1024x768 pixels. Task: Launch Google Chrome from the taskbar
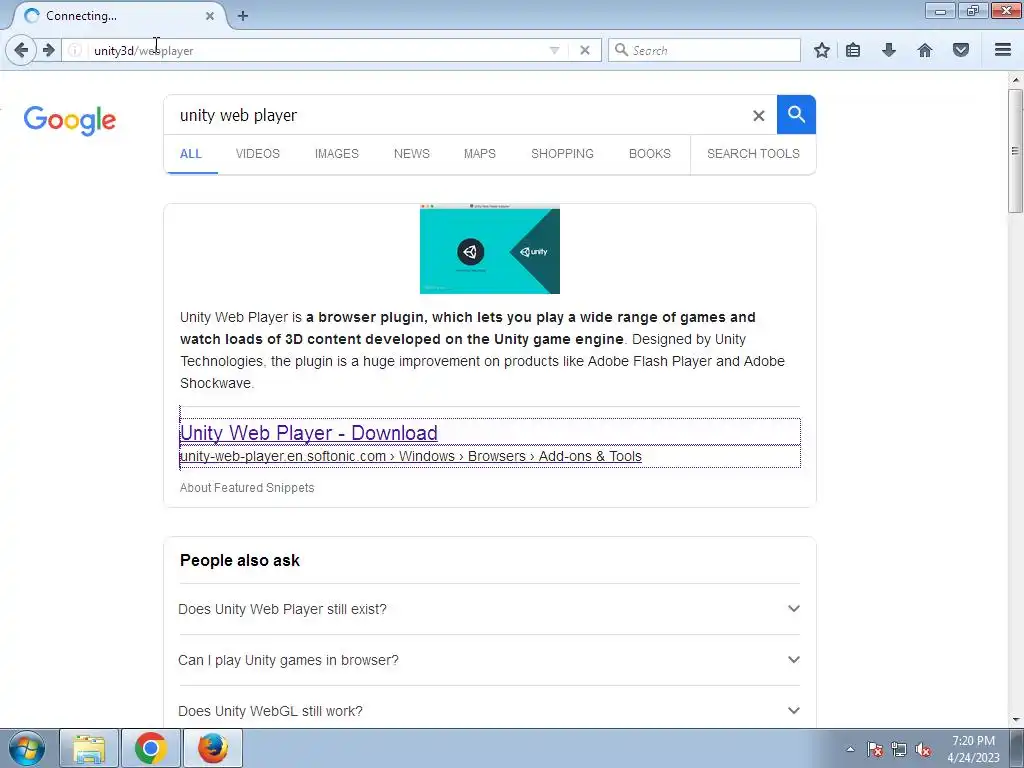(151, 748)
